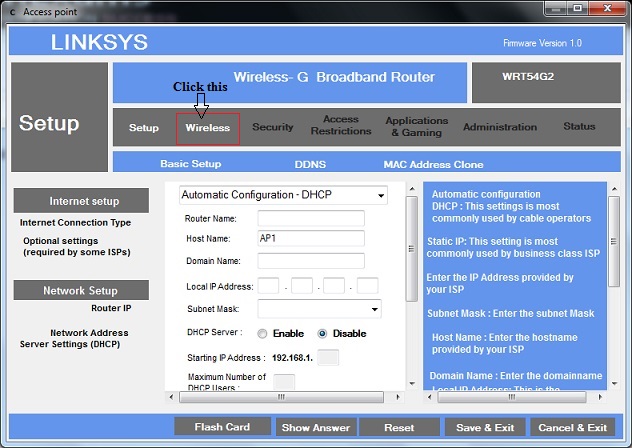Select DHCP Server Disable radio button
This screenshot has width=632, height=448.
[322, 334]
